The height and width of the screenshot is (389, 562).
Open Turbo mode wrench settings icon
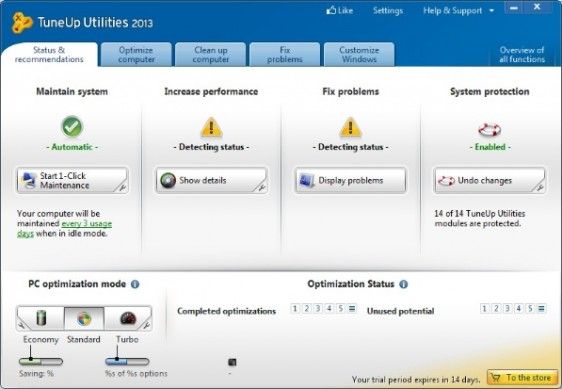tap(146, 325)
